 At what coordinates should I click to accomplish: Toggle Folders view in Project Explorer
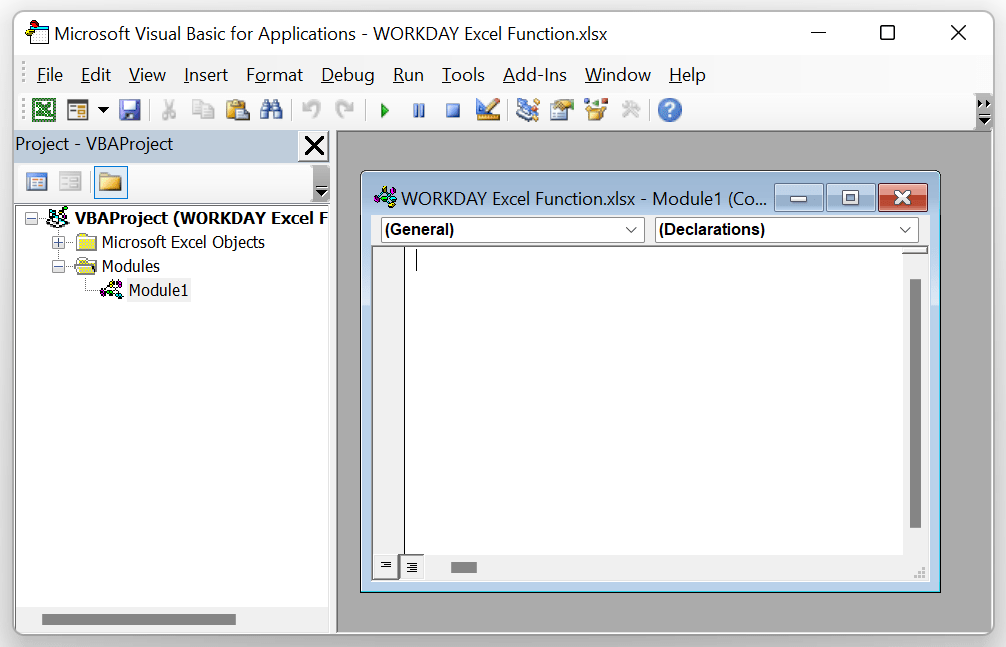click(110, 182)
